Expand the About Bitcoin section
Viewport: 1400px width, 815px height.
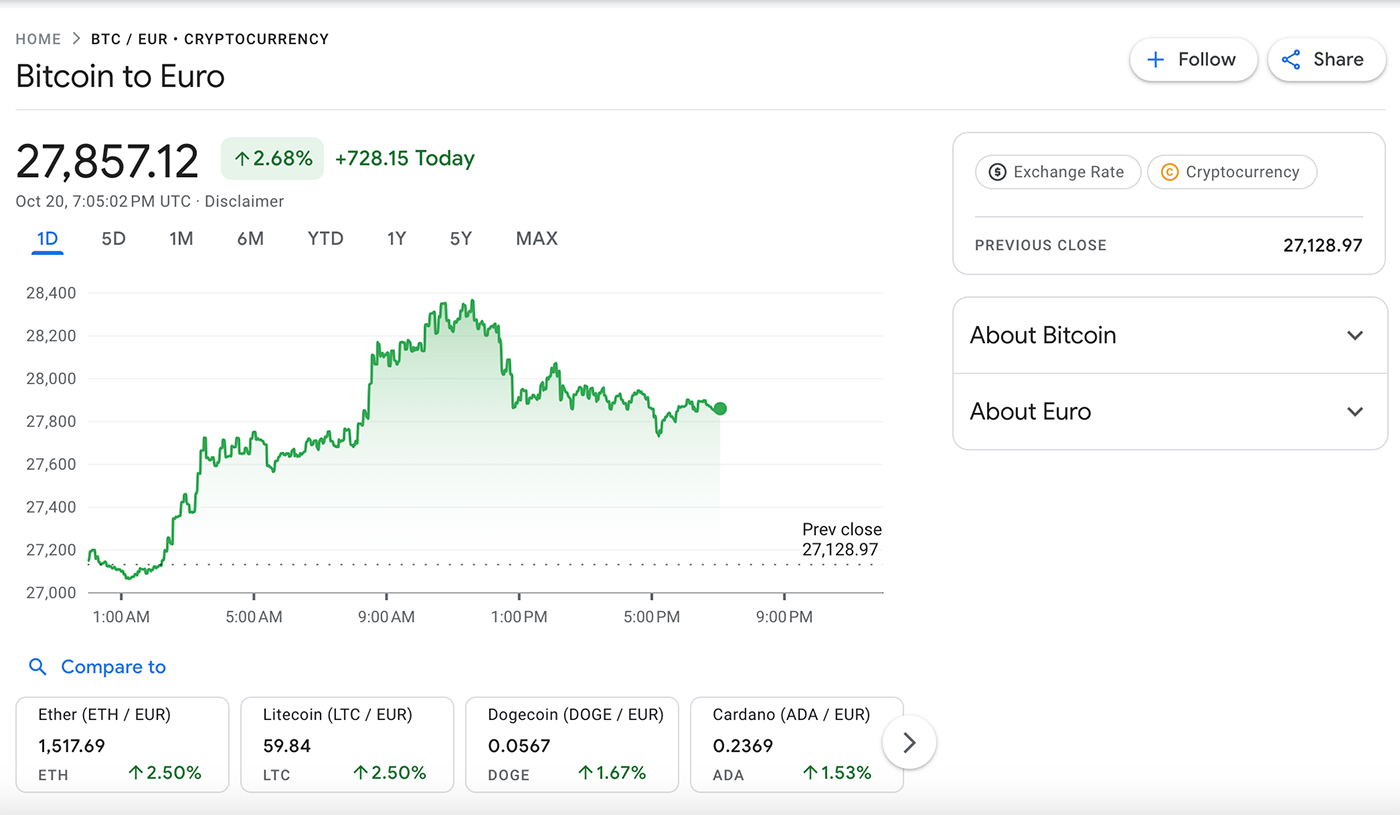1170,335
